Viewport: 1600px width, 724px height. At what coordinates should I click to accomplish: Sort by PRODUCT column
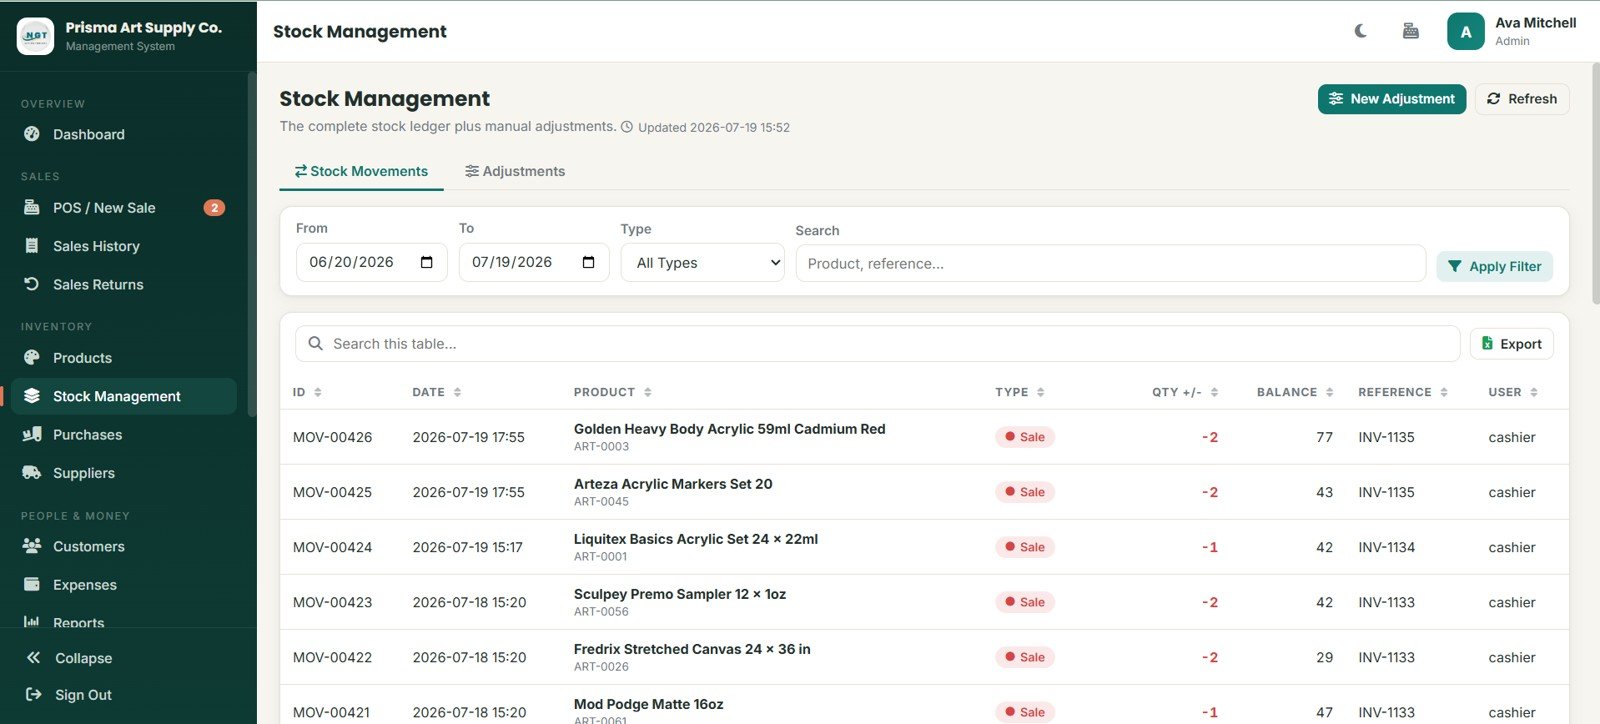[613, 392]
